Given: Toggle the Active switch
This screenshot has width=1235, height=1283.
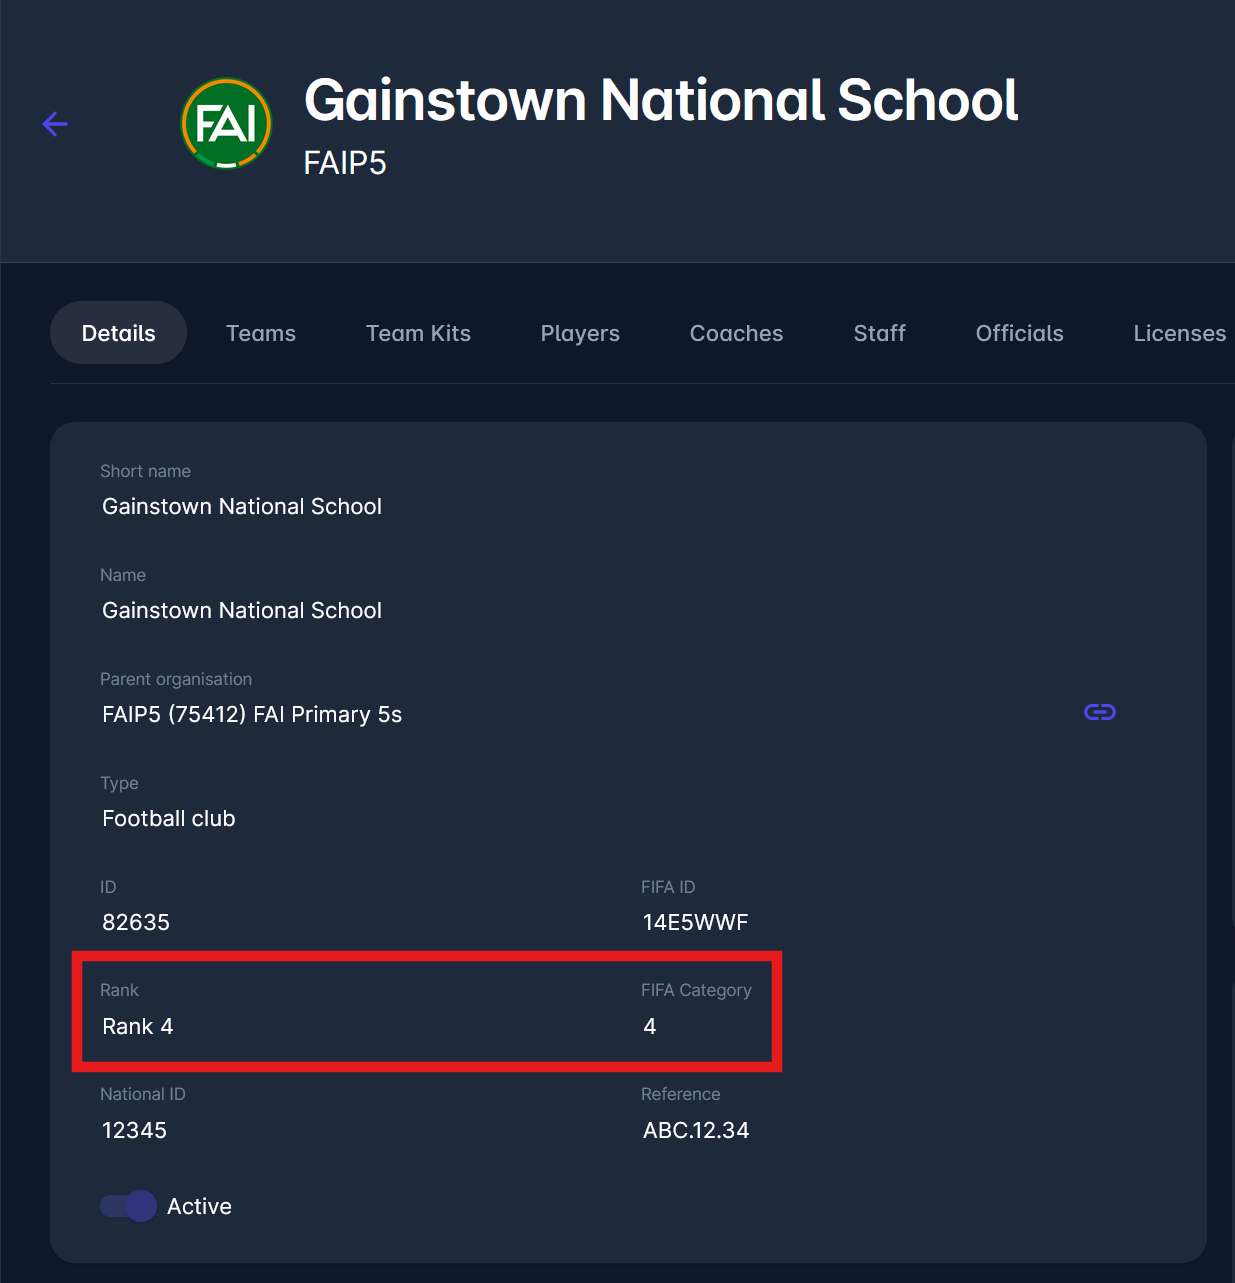Looking at the screenshot, I should click(129, 1206).
